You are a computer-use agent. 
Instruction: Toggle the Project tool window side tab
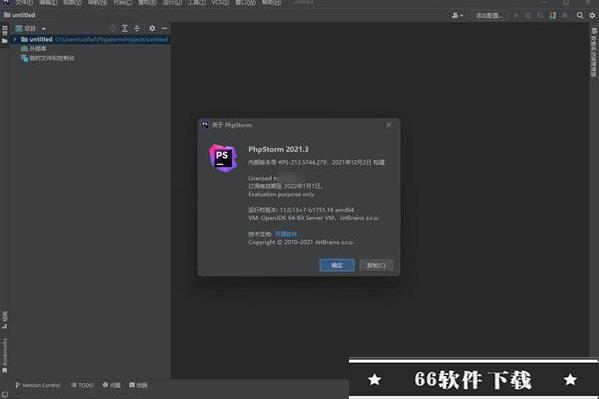[5, 34]
